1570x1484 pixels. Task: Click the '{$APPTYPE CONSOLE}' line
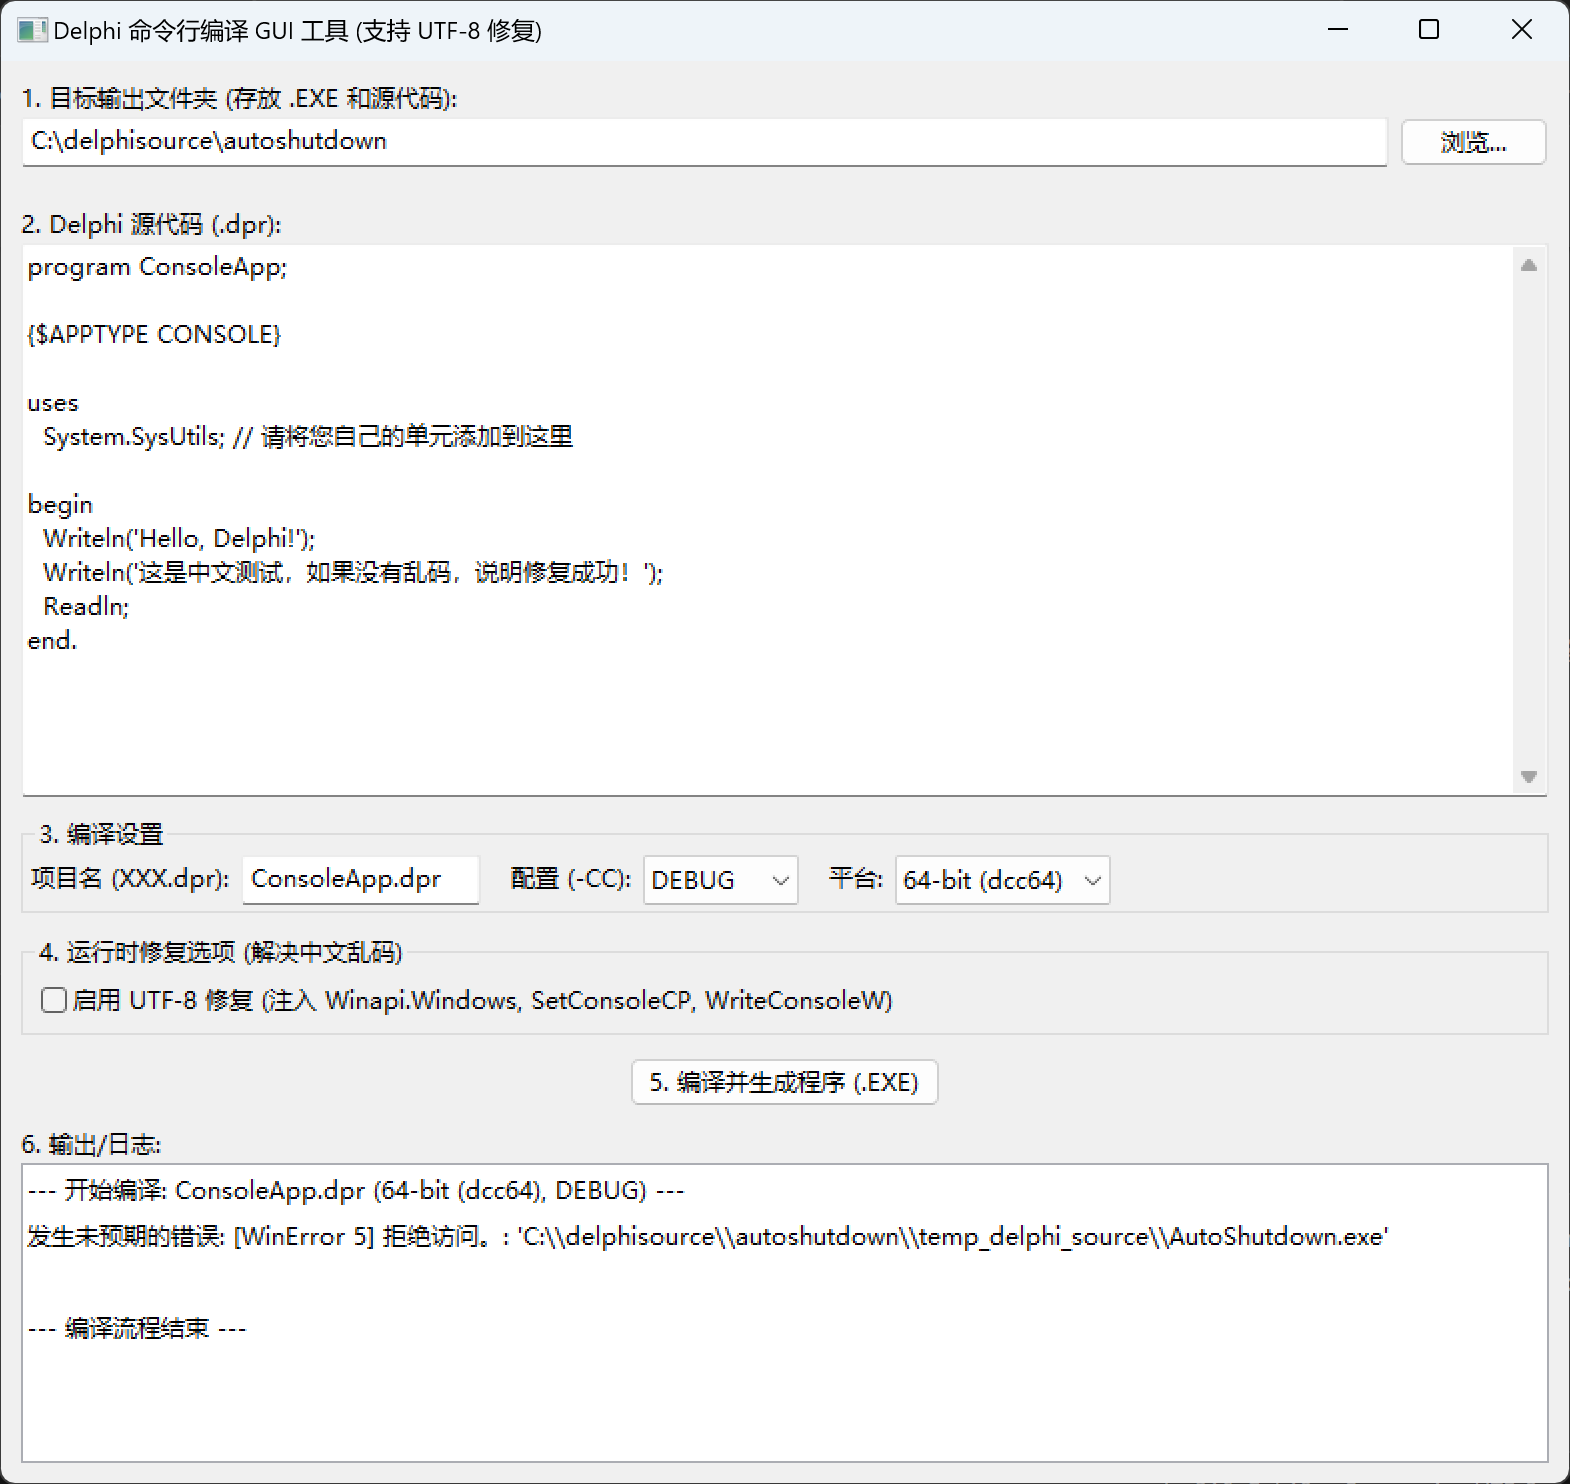pyautogui.click(x=154, y=335)
